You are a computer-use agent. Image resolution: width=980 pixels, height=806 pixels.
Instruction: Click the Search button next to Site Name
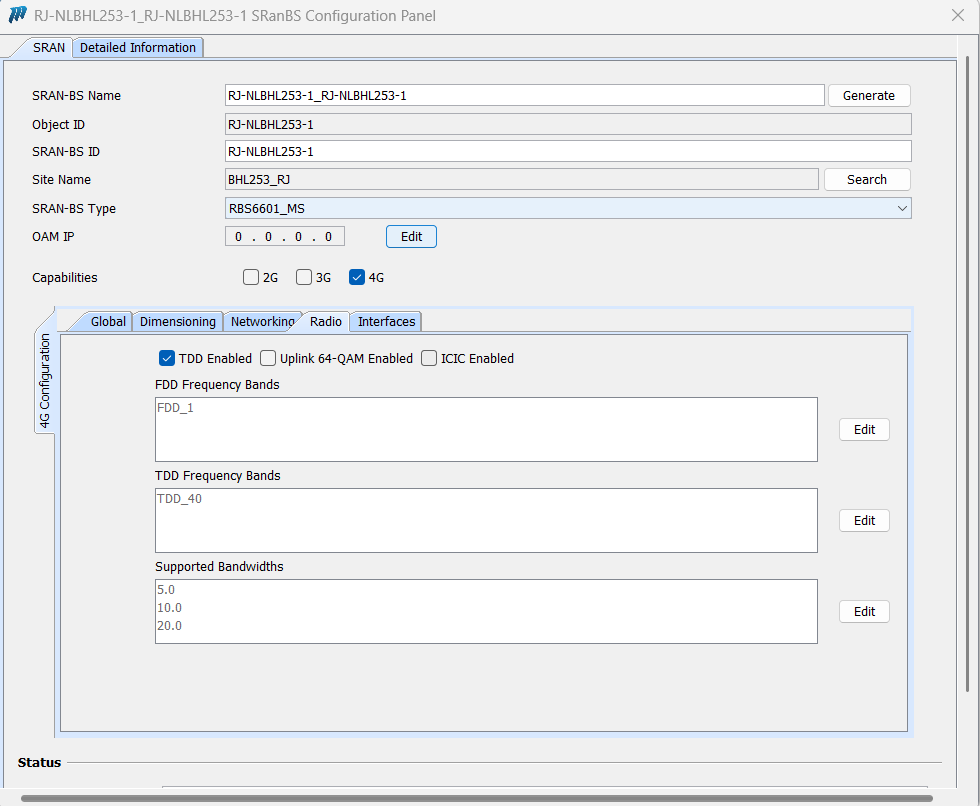[866, 180]
